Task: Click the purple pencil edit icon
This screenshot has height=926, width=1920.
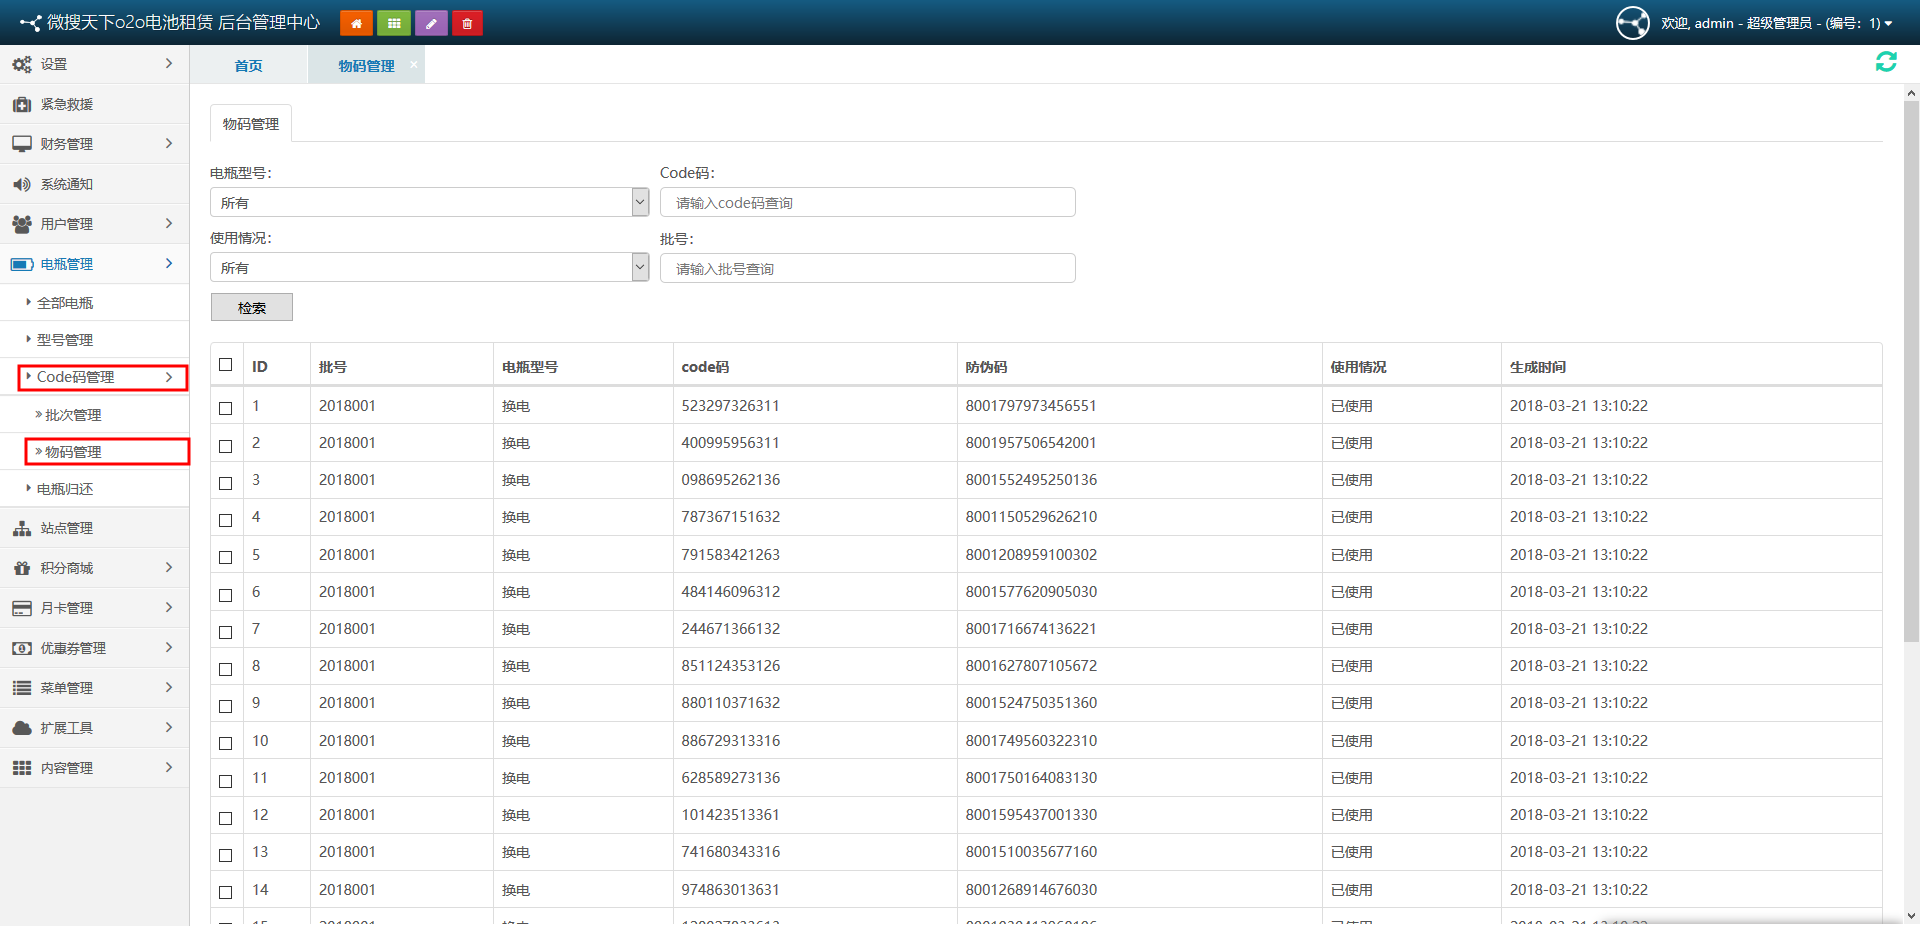Action: coord(431,23)
